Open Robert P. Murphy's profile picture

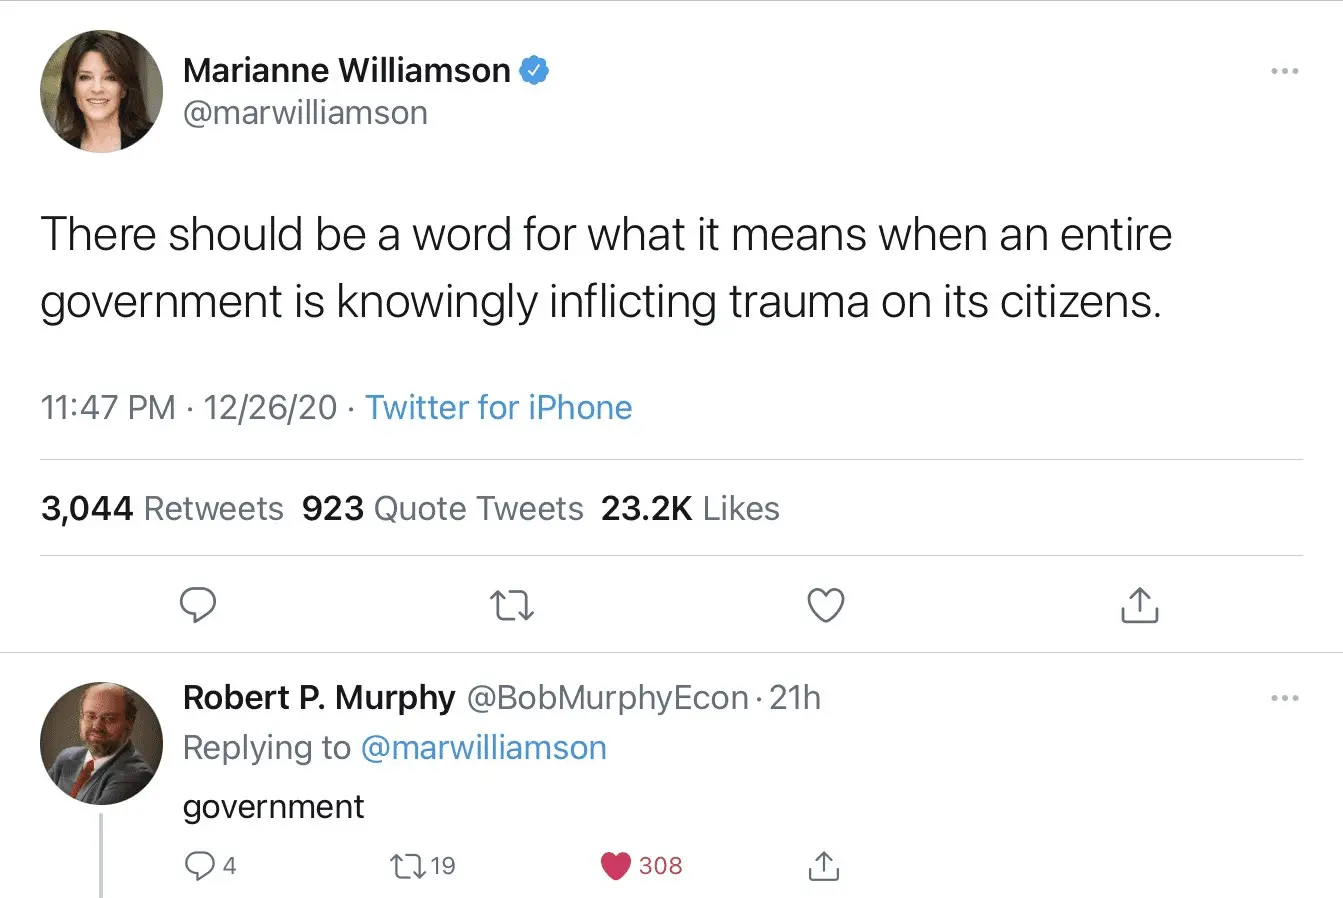click(x=101, y=743)
